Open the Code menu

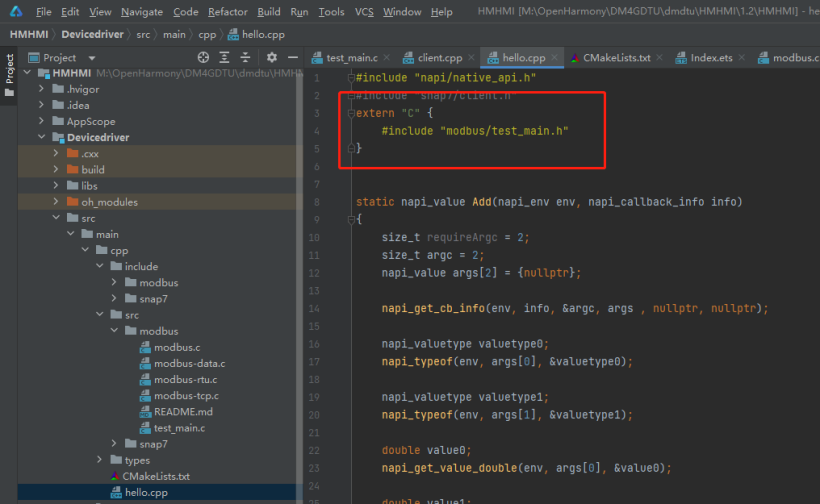186,12
